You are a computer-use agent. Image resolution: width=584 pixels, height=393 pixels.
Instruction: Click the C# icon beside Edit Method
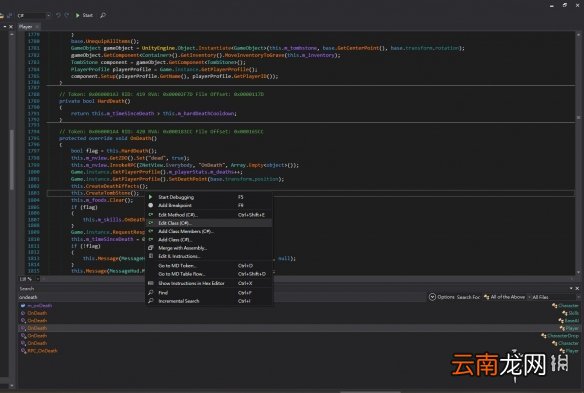pyautogui.click(x=150, y=215)
